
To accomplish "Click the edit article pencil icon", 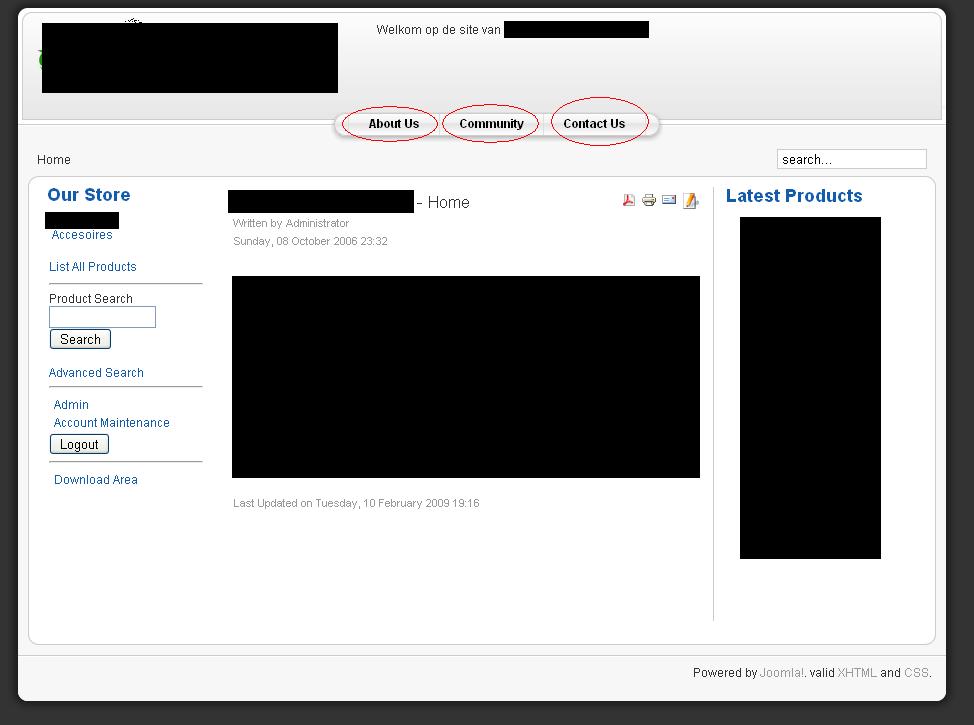I will [690, 201].
